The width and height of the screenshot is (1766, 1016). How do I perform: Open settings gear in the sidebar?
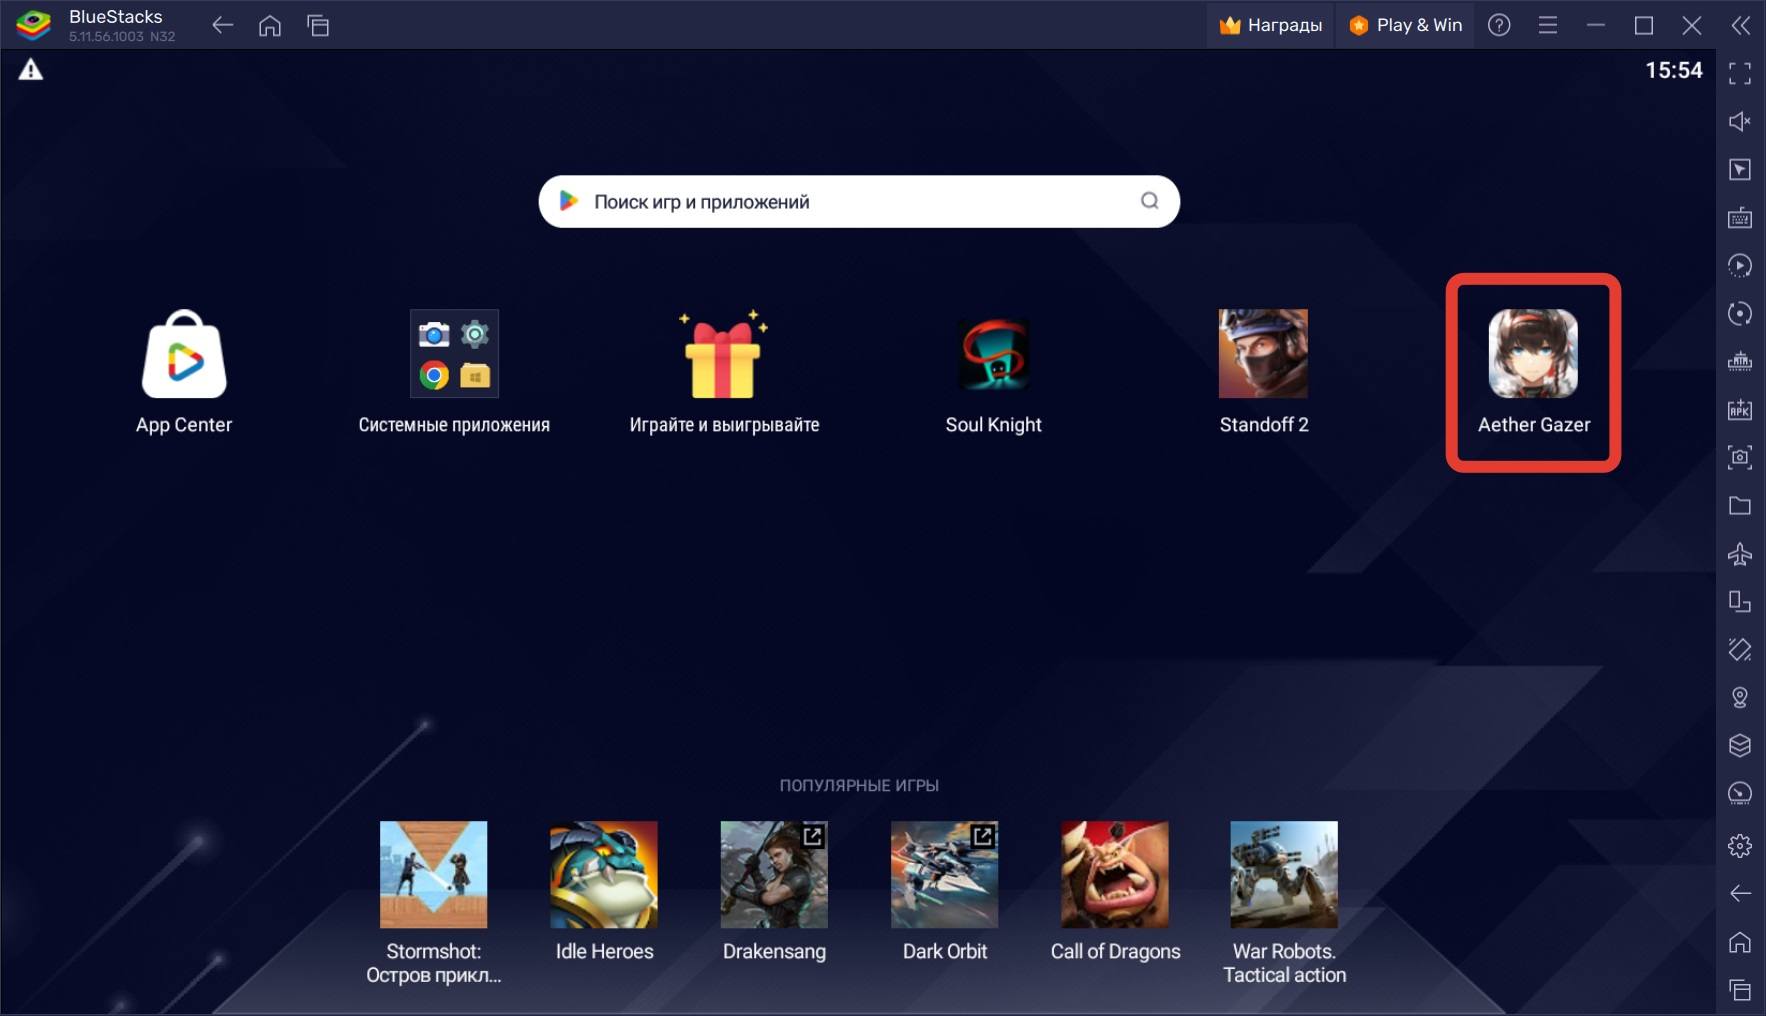coord(1740,845)
